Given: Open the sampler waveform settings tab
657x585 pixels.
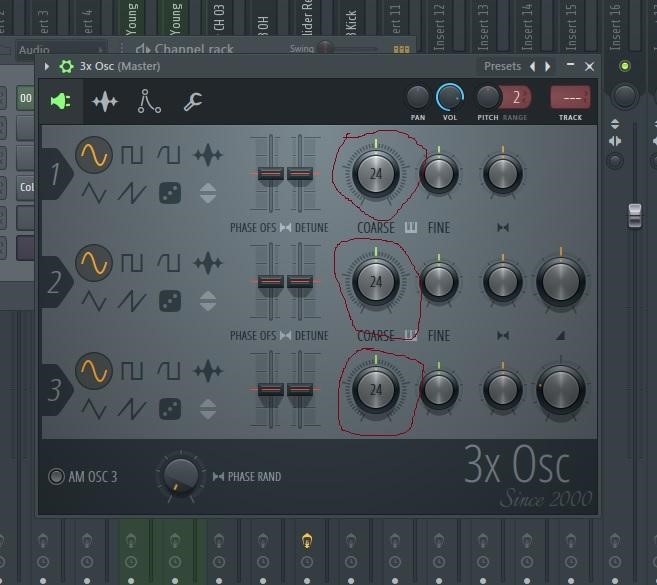Looking at the screenshot, I should point(105,101).
